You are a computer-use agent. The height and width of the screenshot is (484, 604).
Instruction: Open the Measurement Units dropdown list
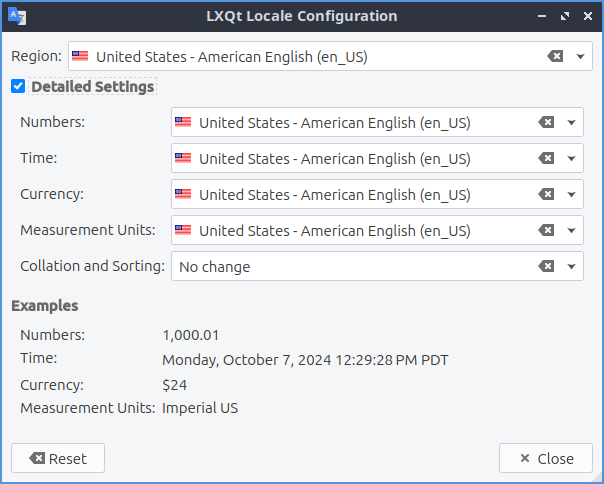tap(572, 231)
